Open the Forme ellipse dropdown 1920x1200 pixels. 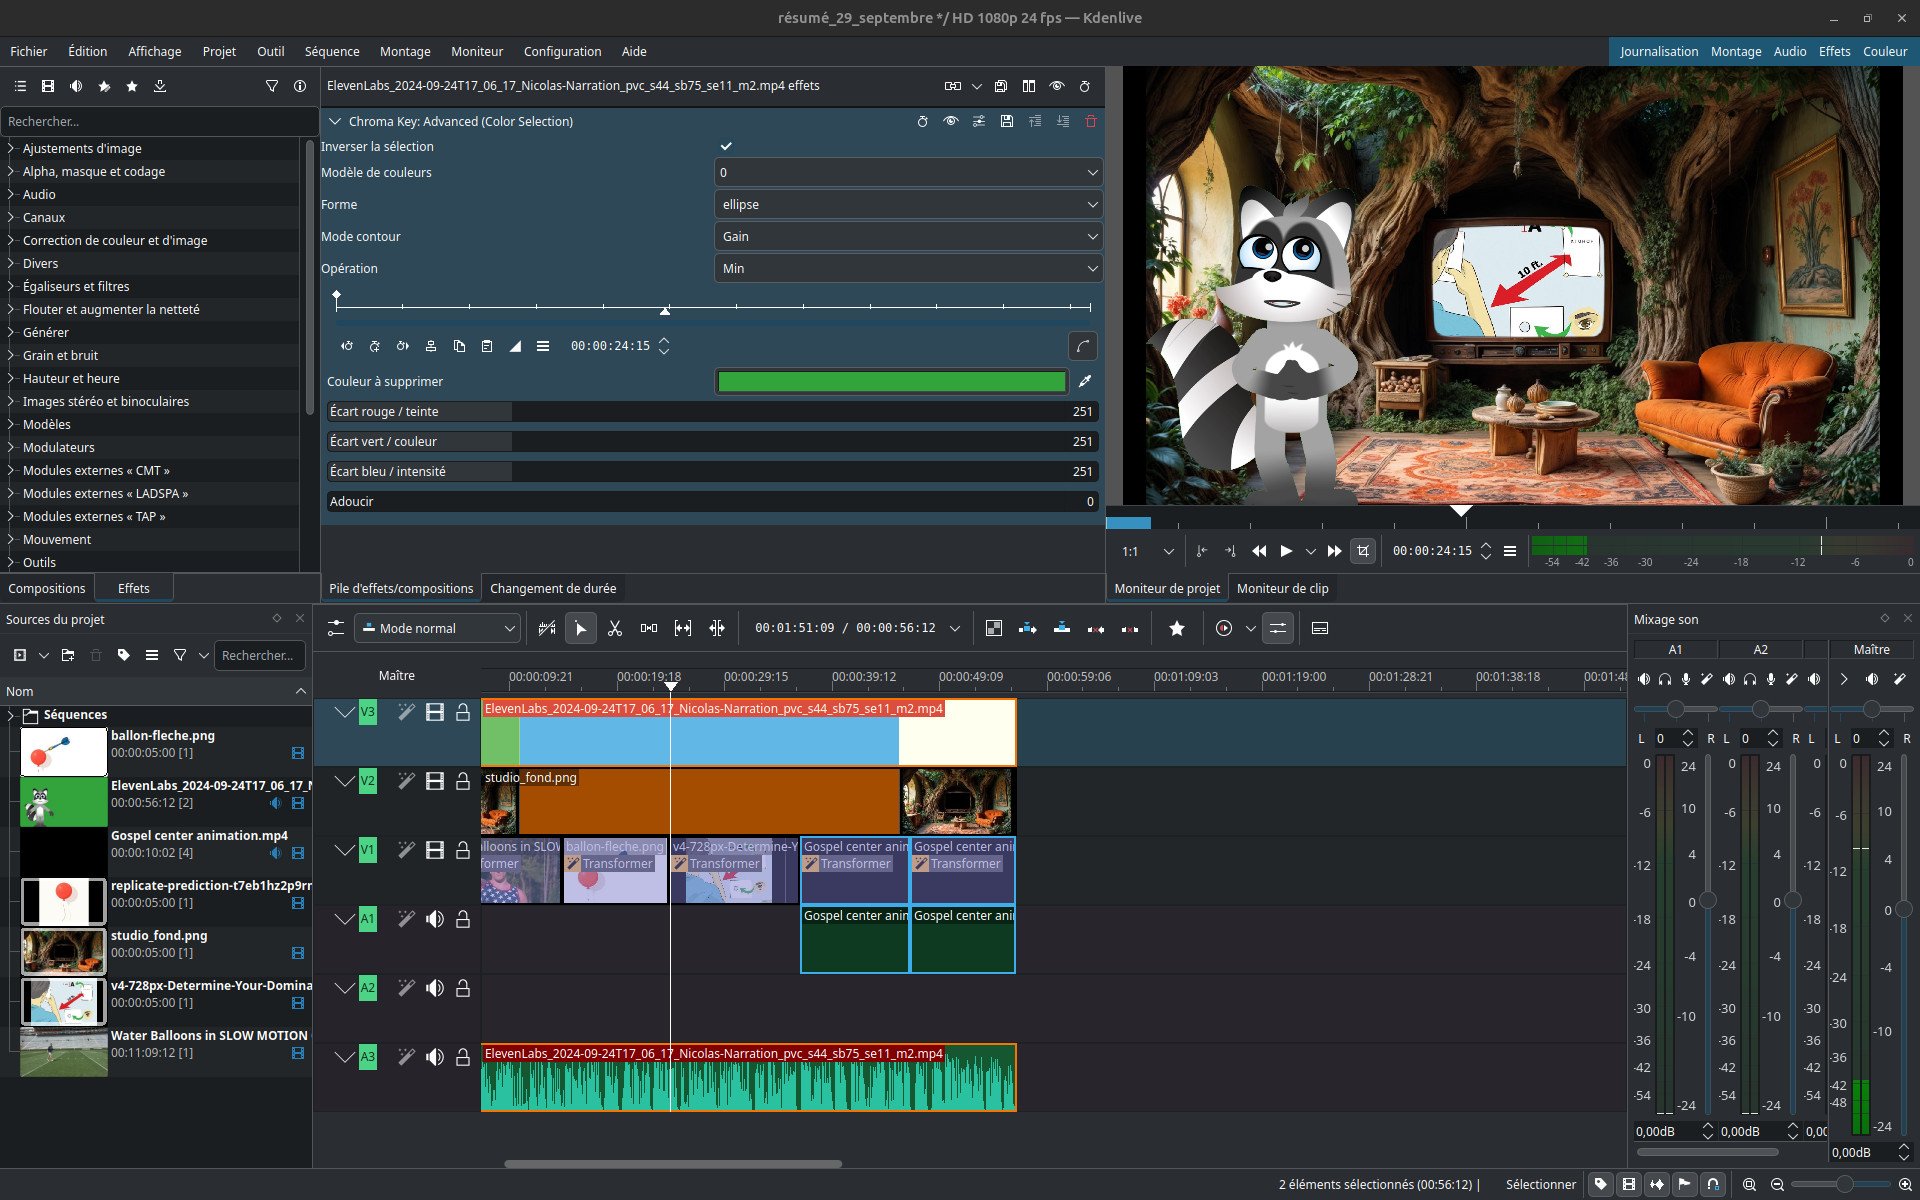908,204
